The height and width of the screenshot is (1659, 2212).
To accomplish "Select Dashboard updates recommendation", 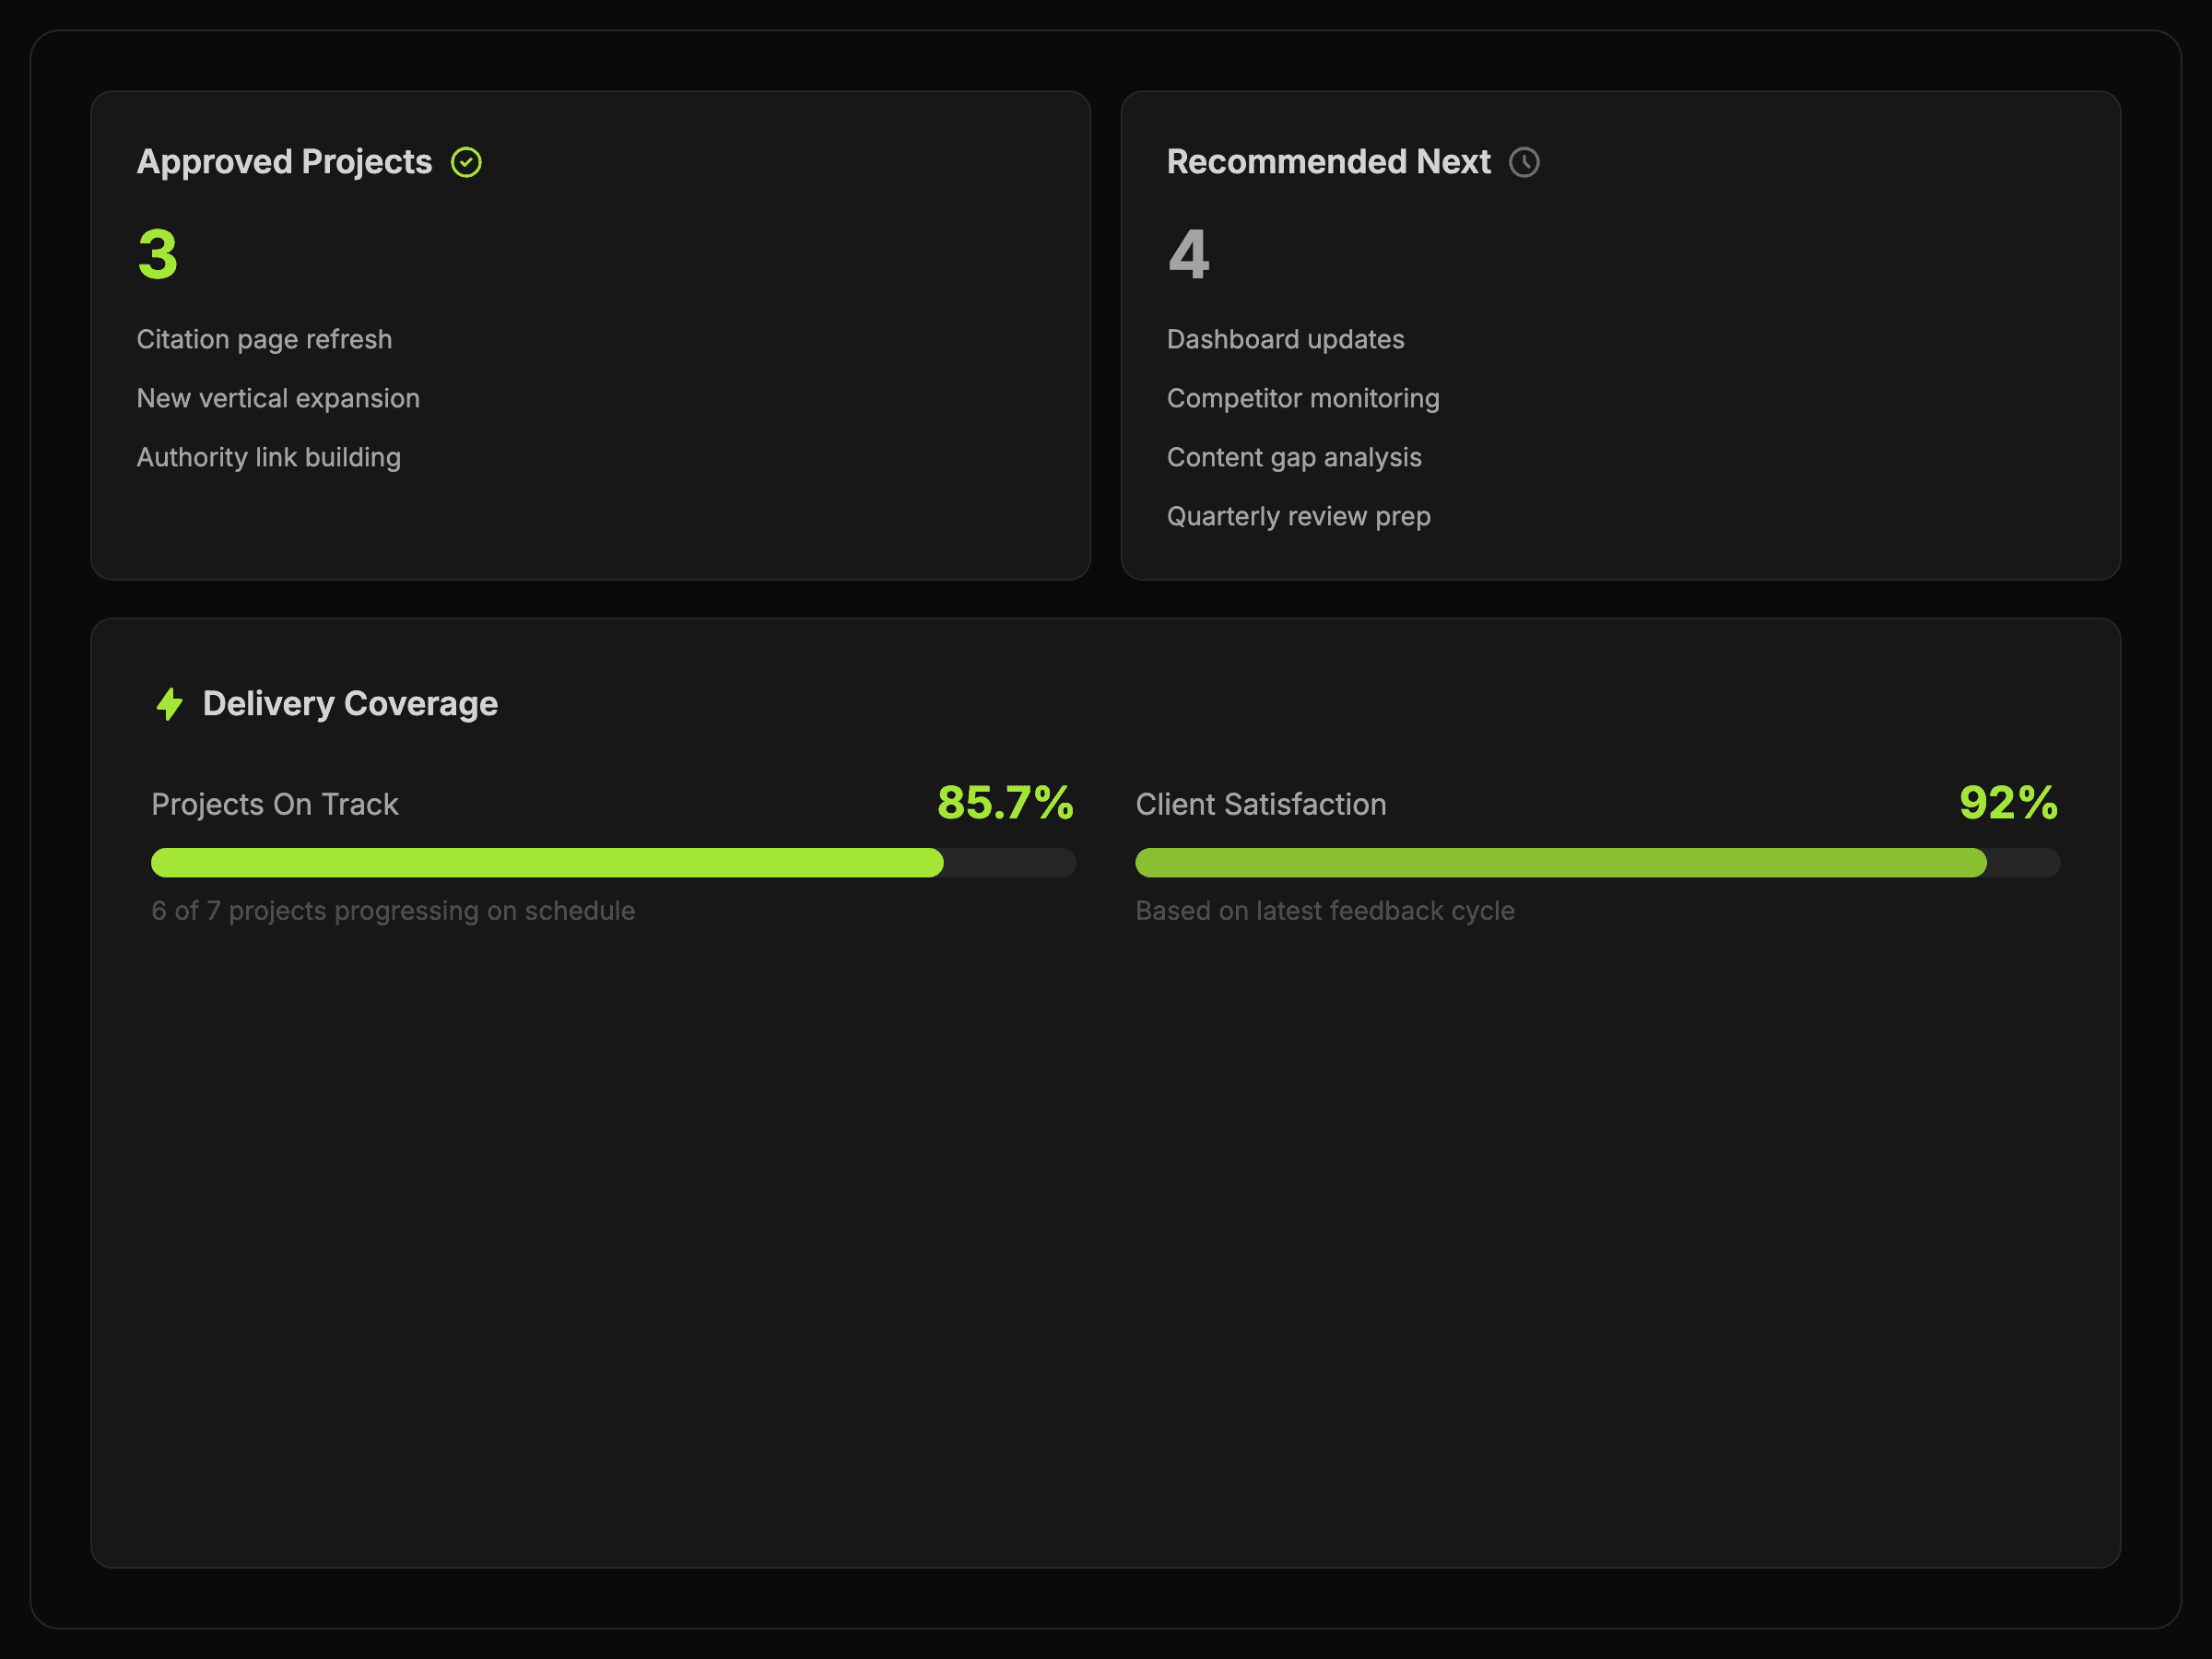I will [1285, 340].
